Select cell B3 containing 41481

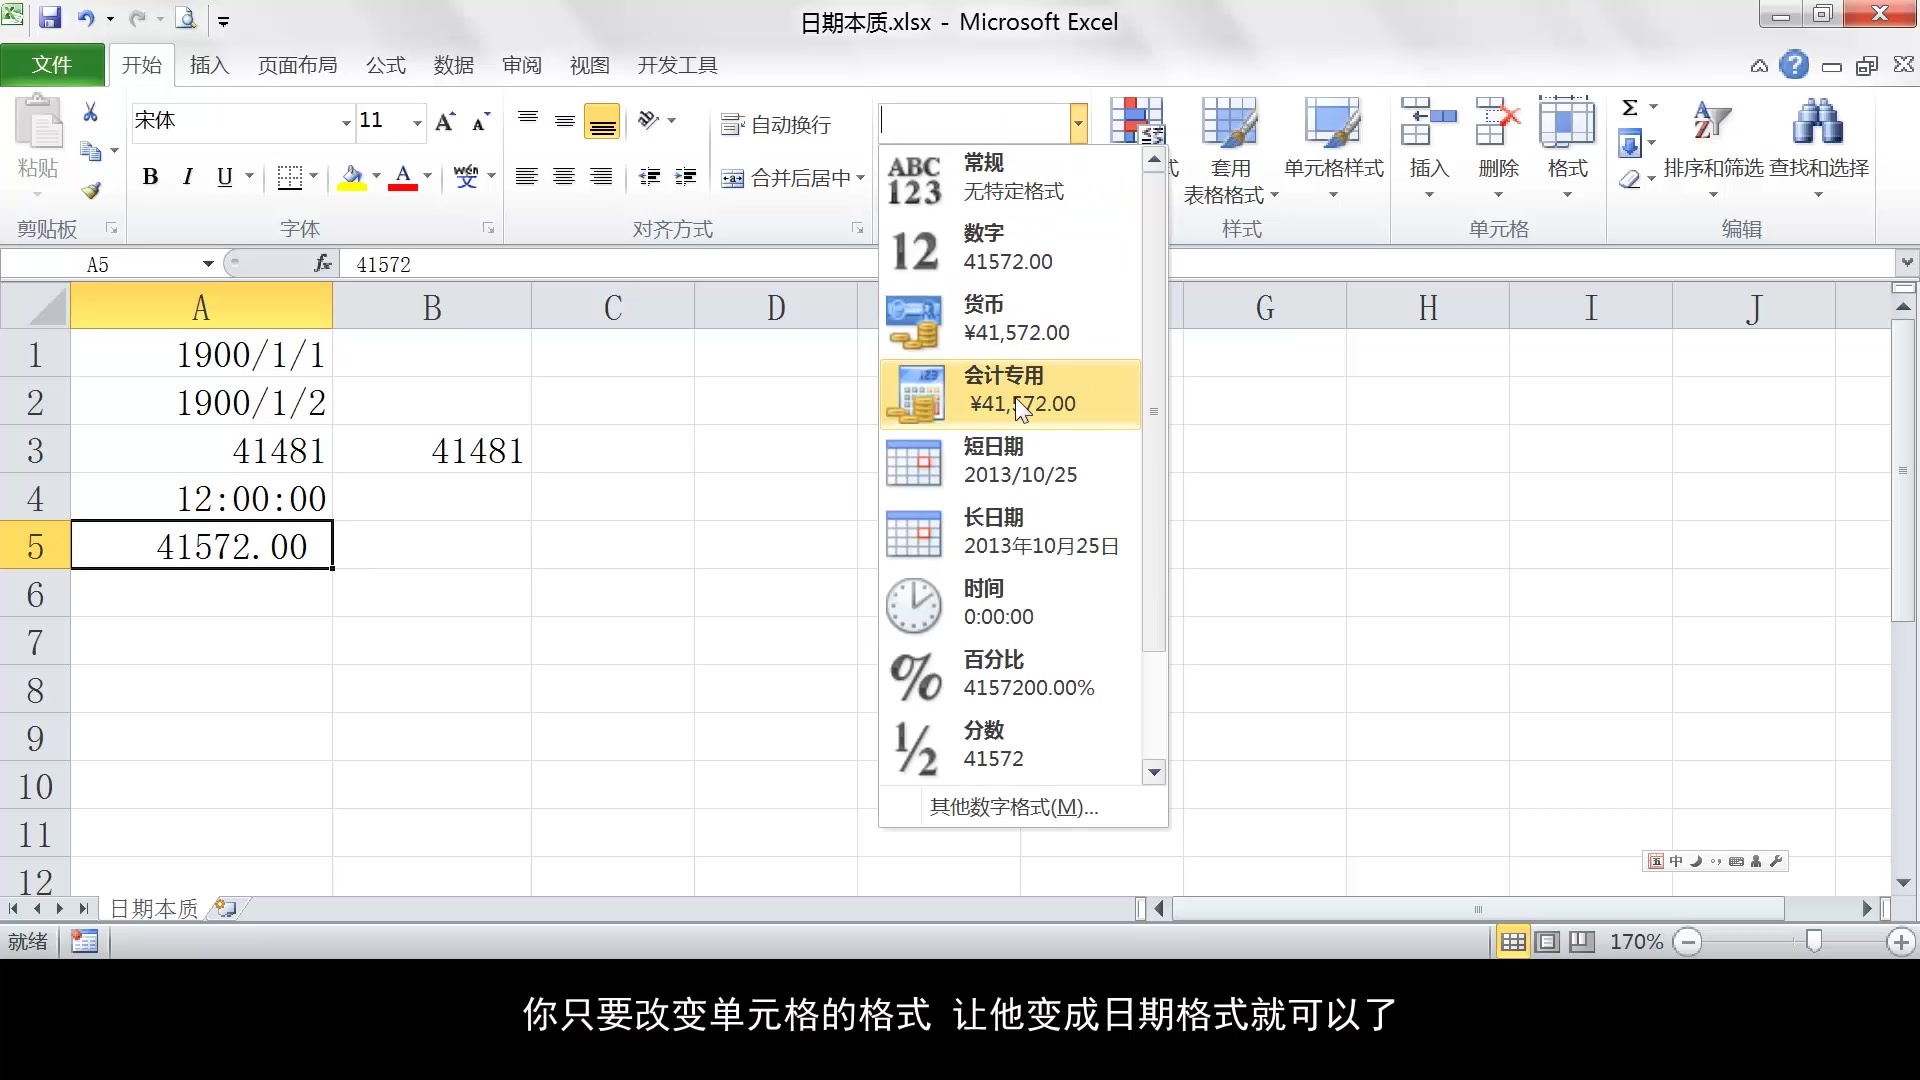pyautogui.click(x=432, y=451)
